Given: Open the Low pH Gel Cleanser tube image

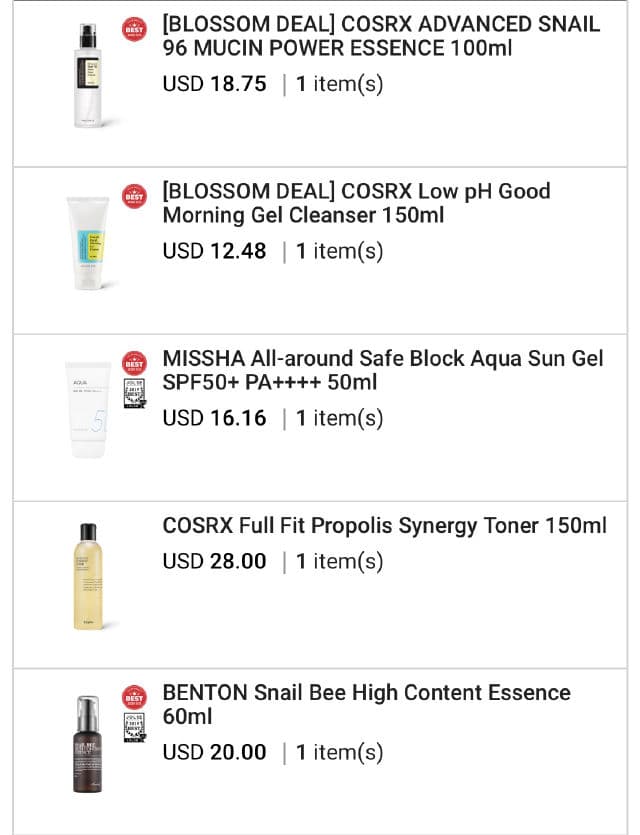Looking at the screenshot, I should click(x=88, y=243).
